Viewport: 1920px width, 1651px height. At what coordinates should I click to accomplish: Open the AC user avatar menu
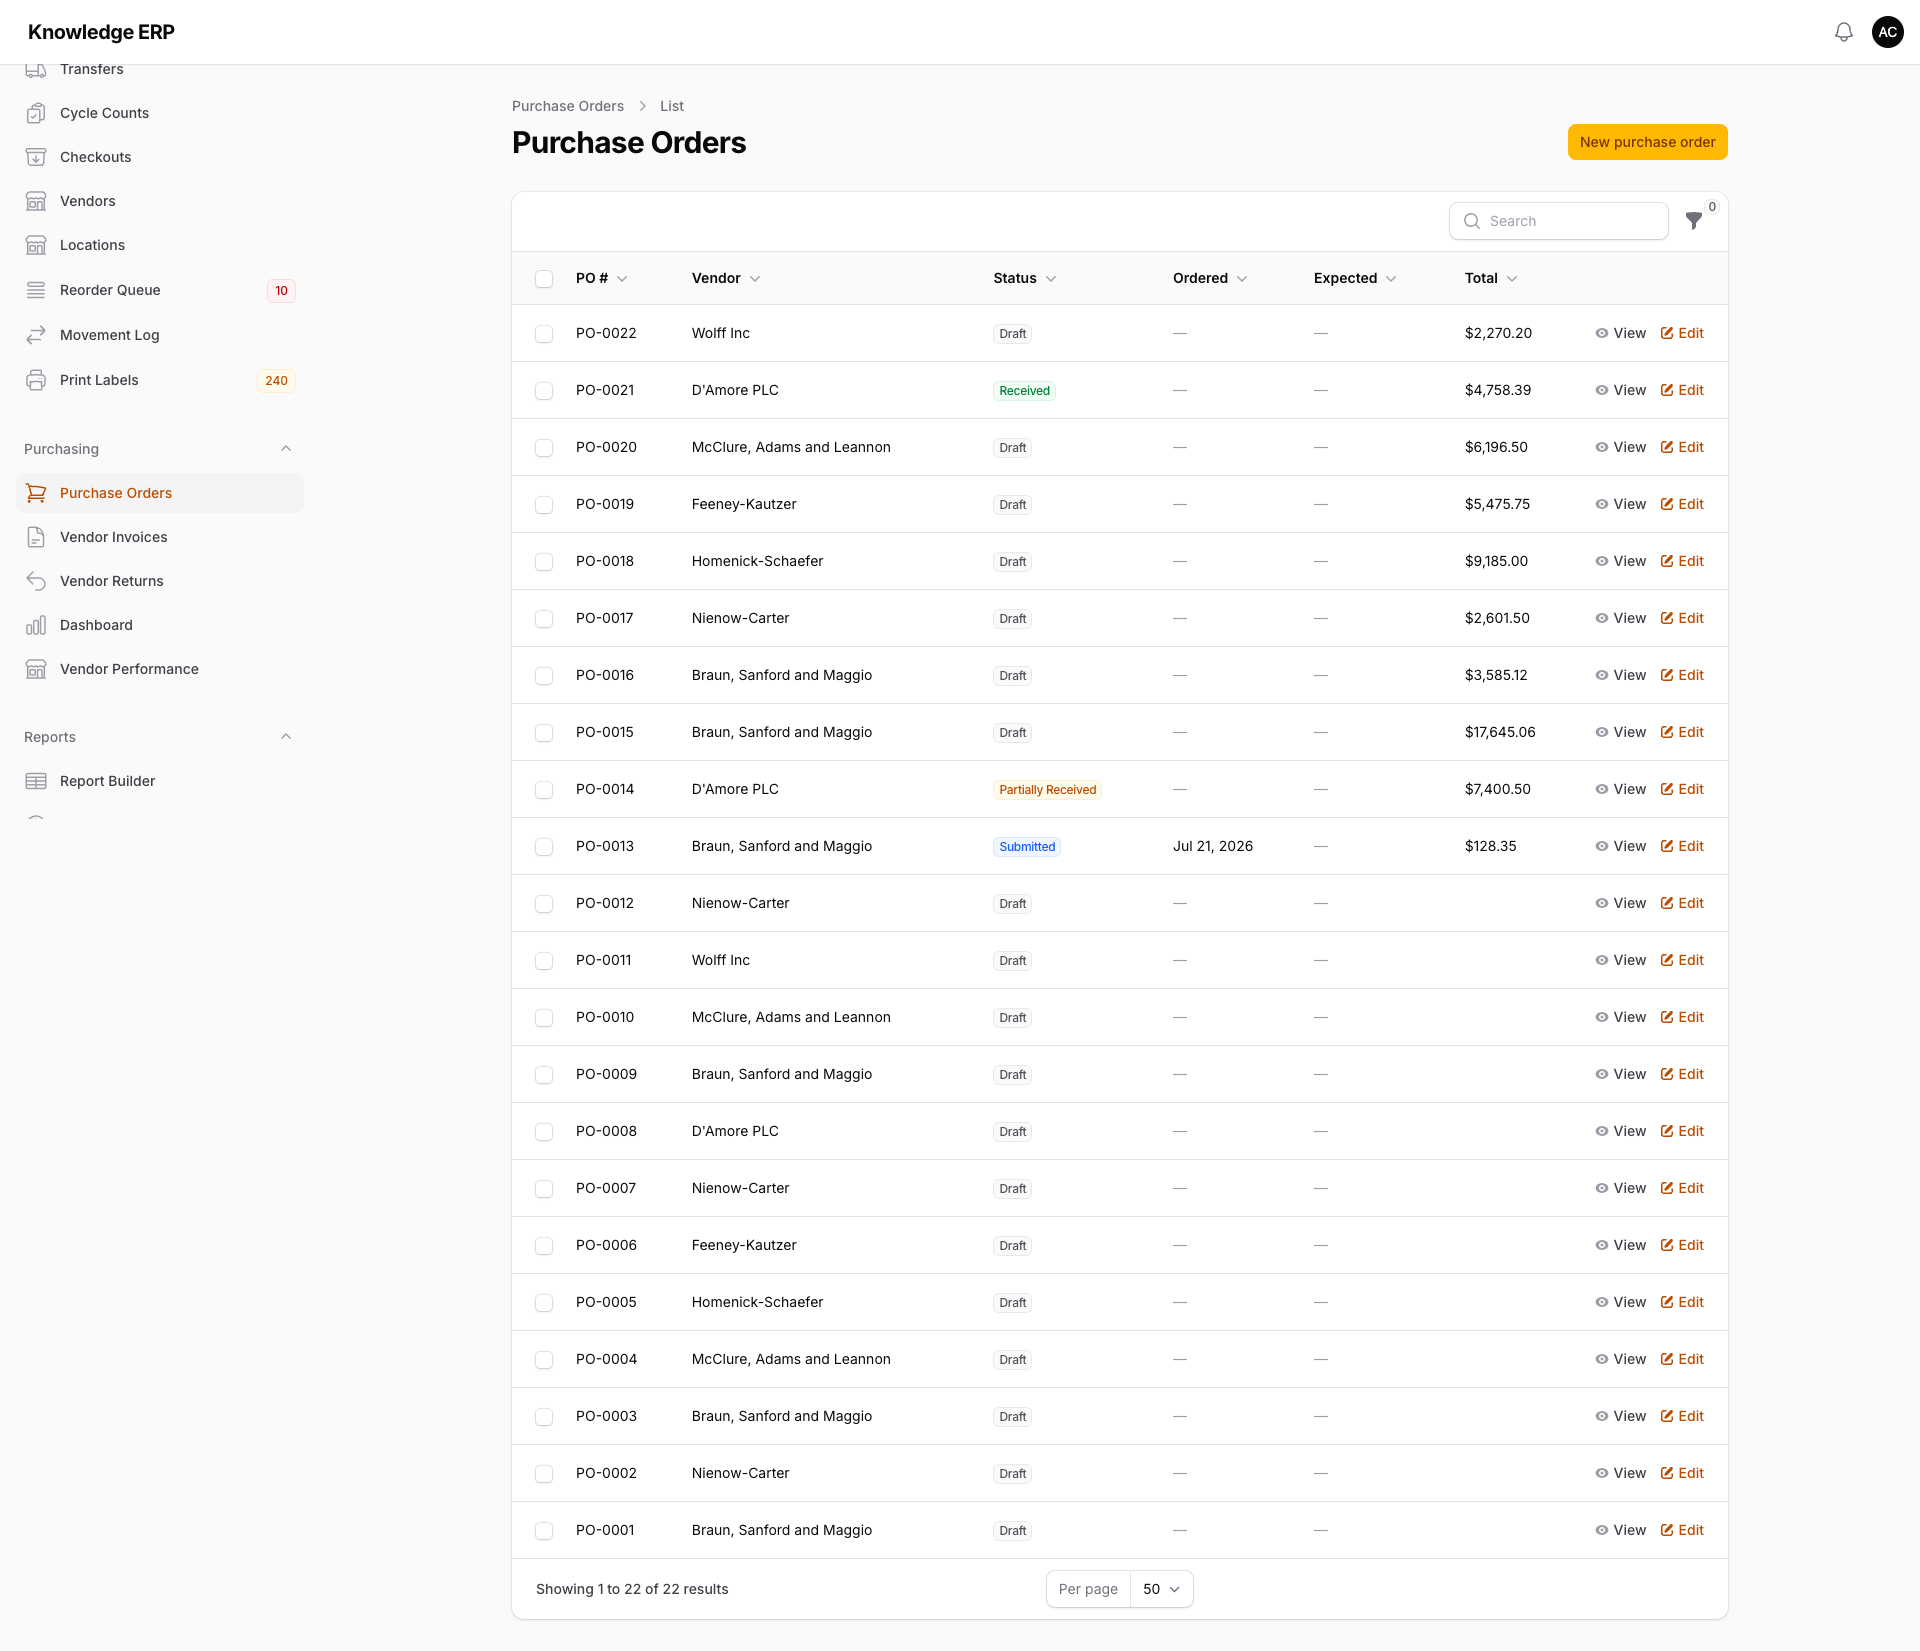tap(1887, 32)
